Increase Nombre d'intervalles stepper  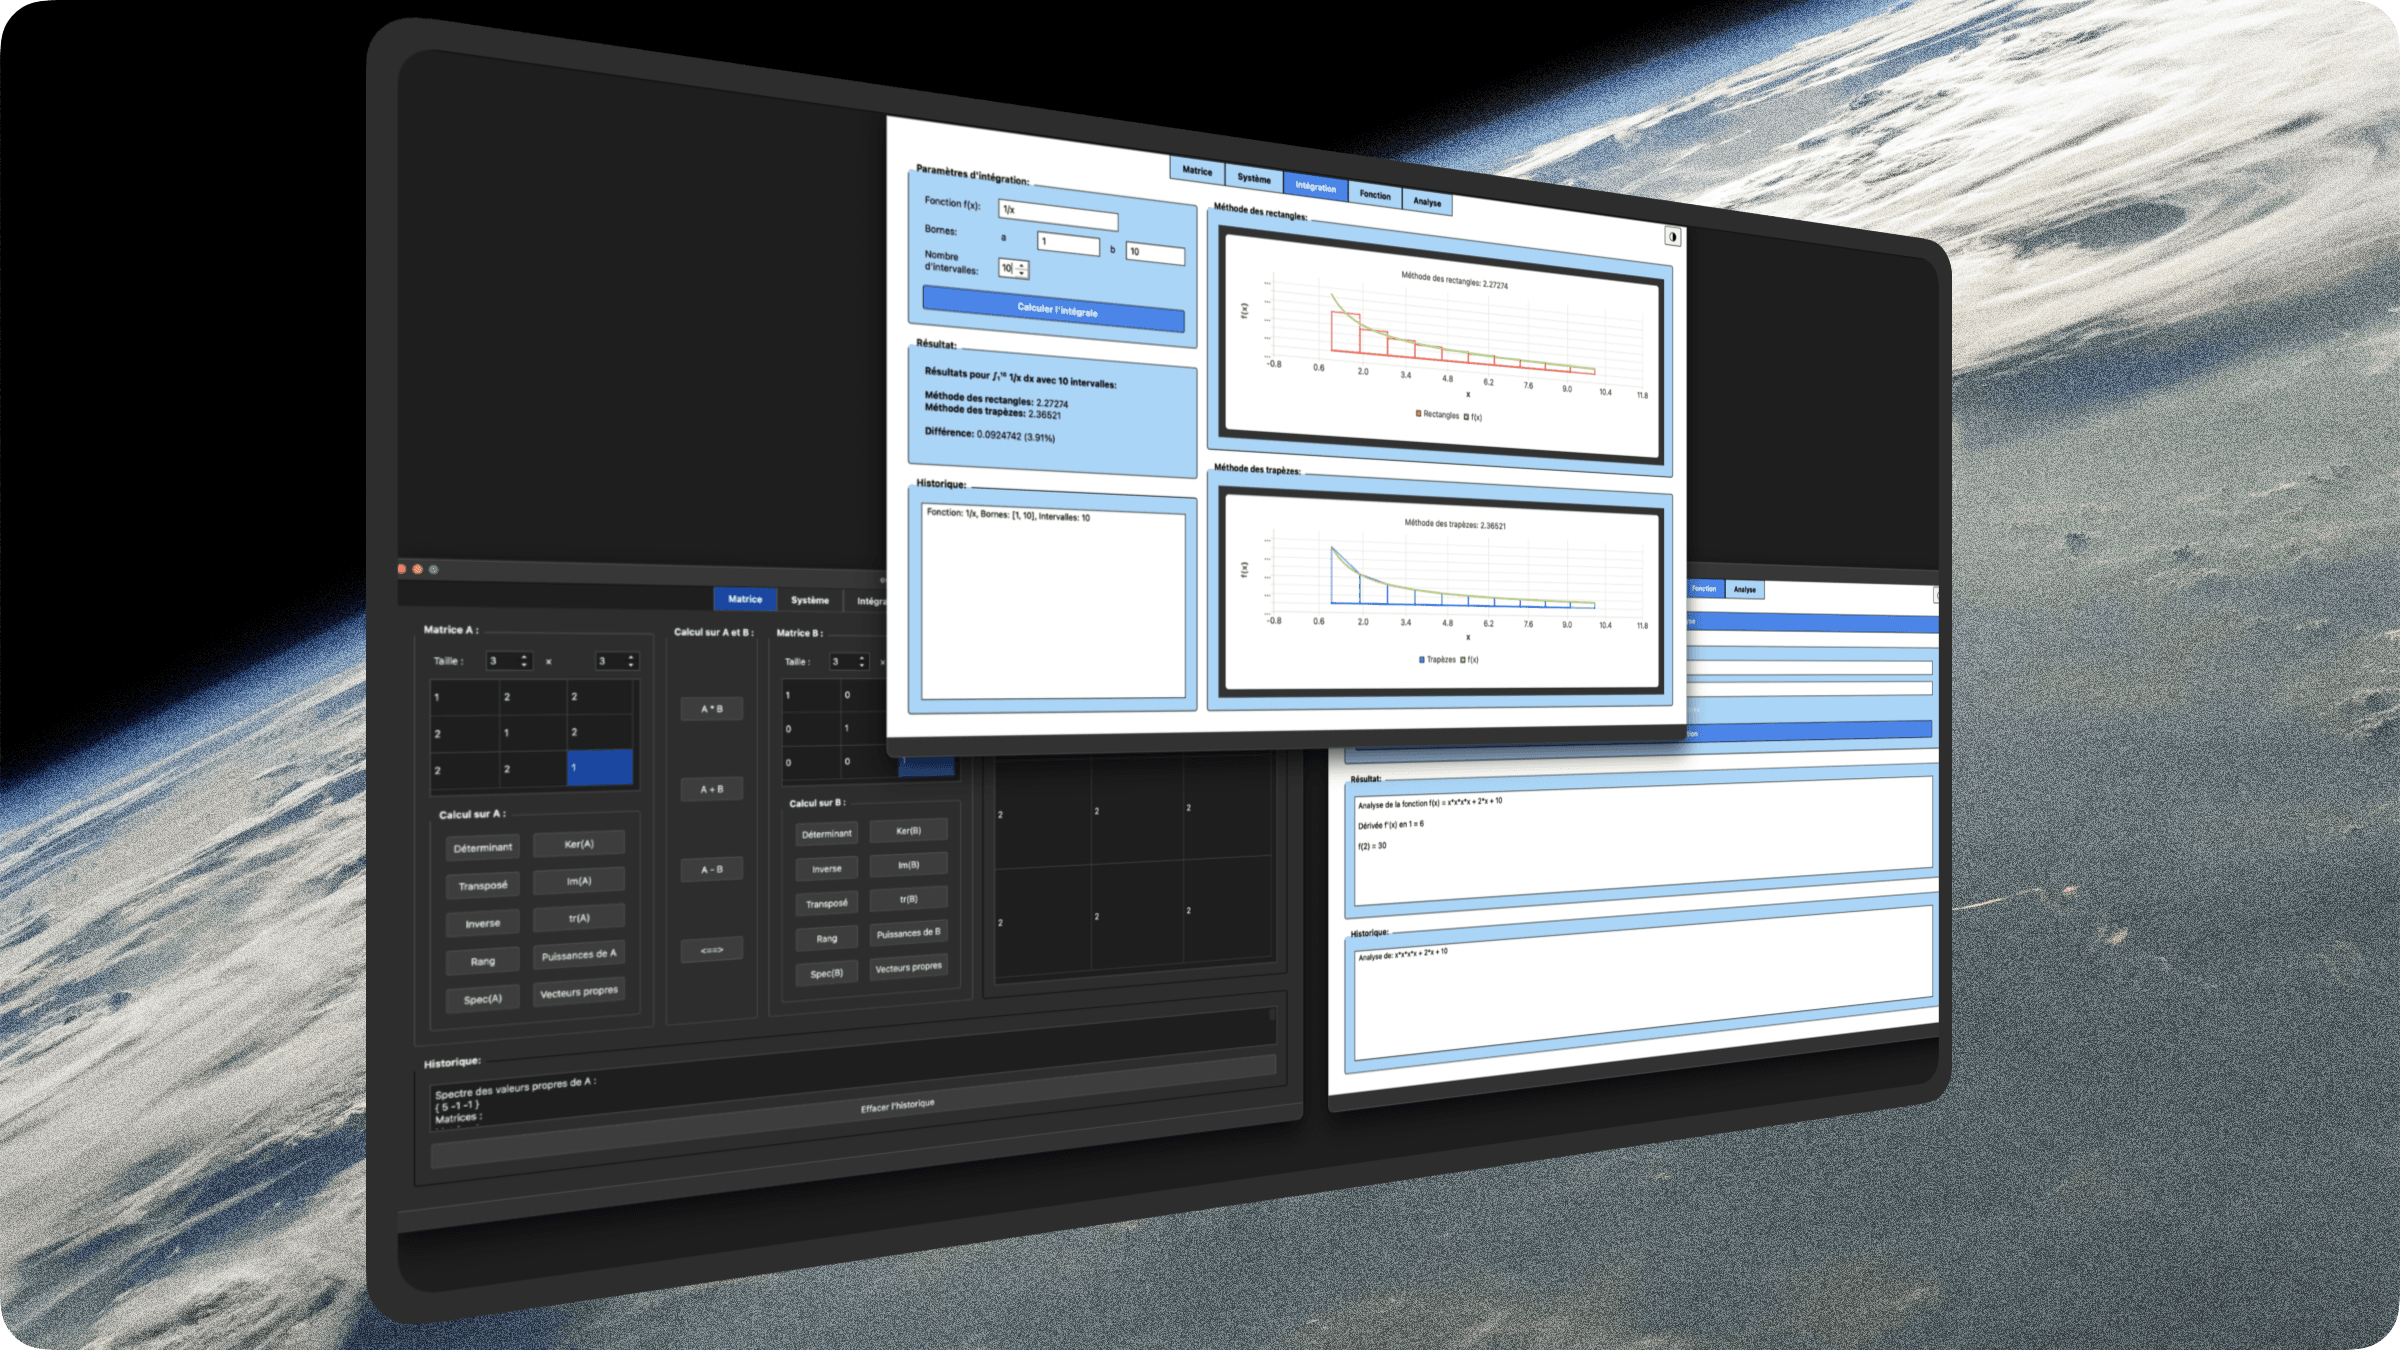pos(1021,266)
